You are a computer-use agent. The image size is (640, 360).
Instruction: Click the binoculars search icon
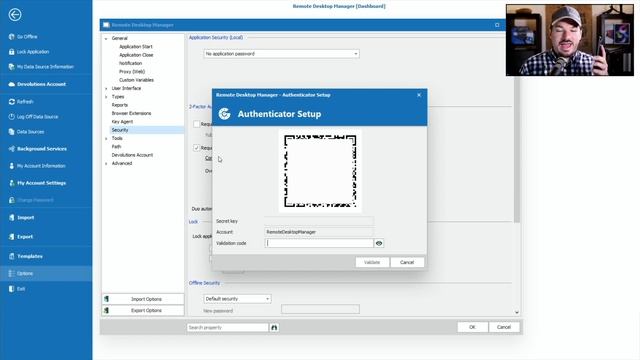(x=274, y=327)
